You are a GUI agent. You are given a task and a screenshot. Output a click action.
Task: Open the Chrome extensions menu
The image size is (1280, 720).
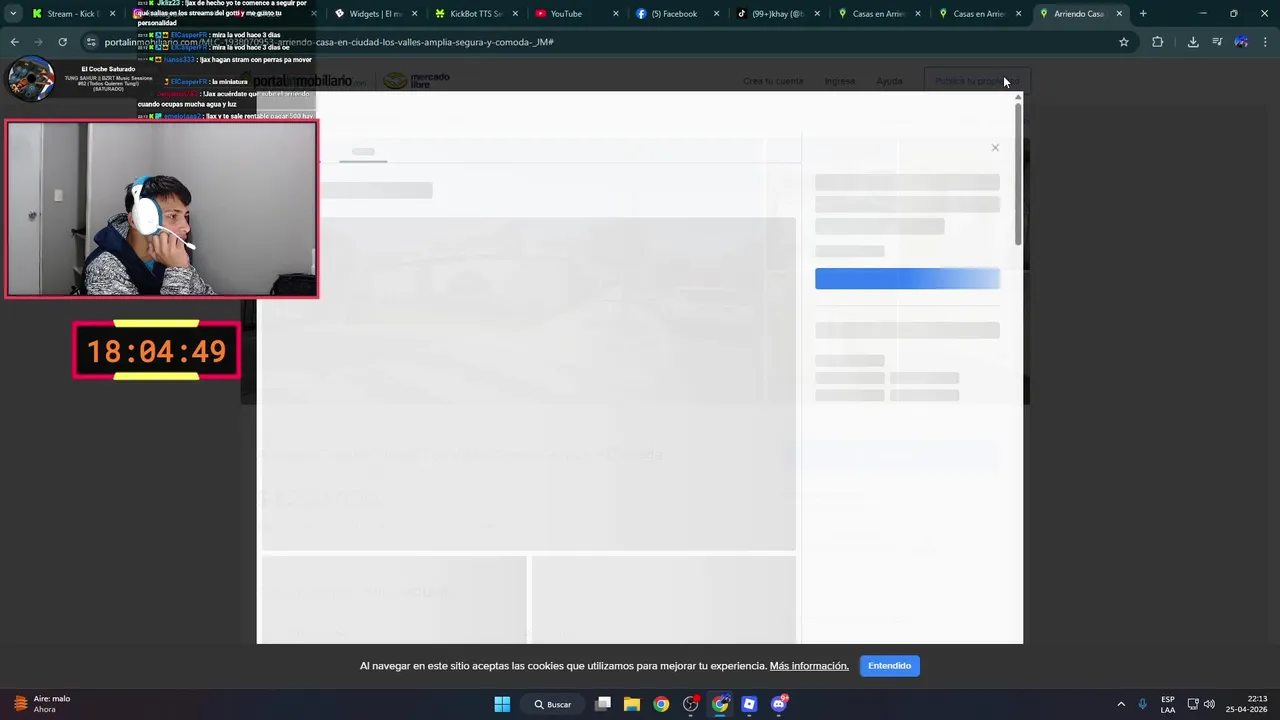tap(1158, 42)
